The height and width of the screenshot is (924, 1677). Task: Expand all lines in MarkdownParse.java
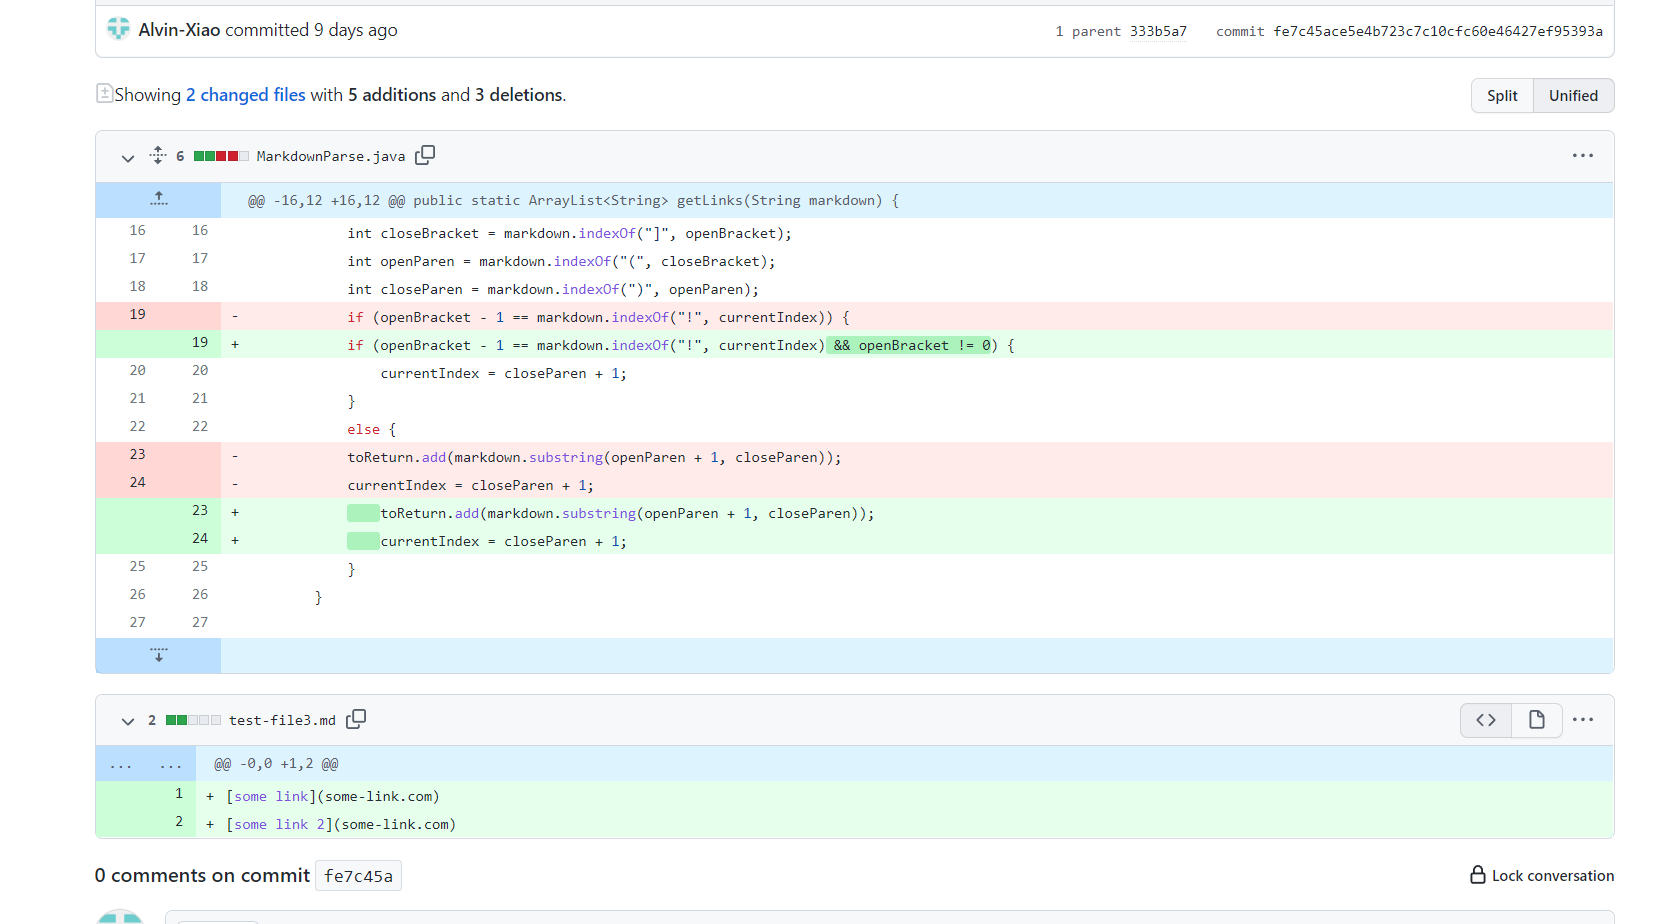tap(158, 155)
